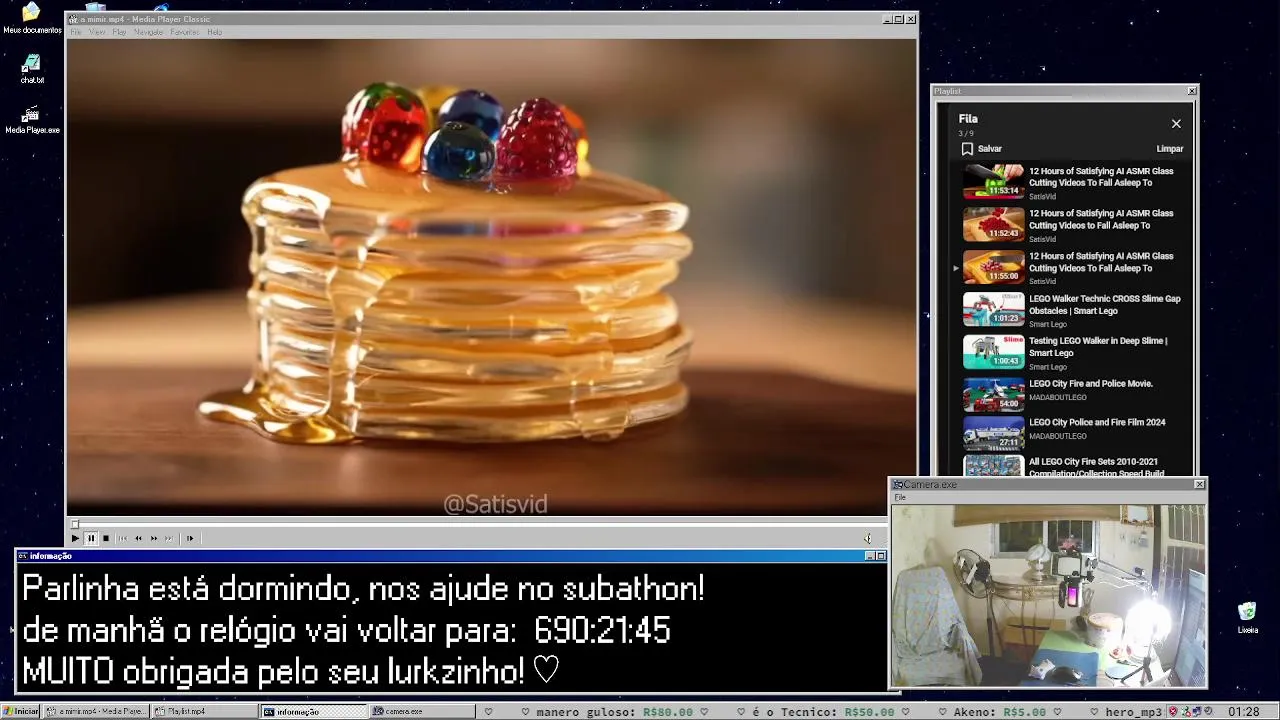Click the @Satisvid watermark video area
This screenshot has height=720, width=1280.
[x=495, y=504]
